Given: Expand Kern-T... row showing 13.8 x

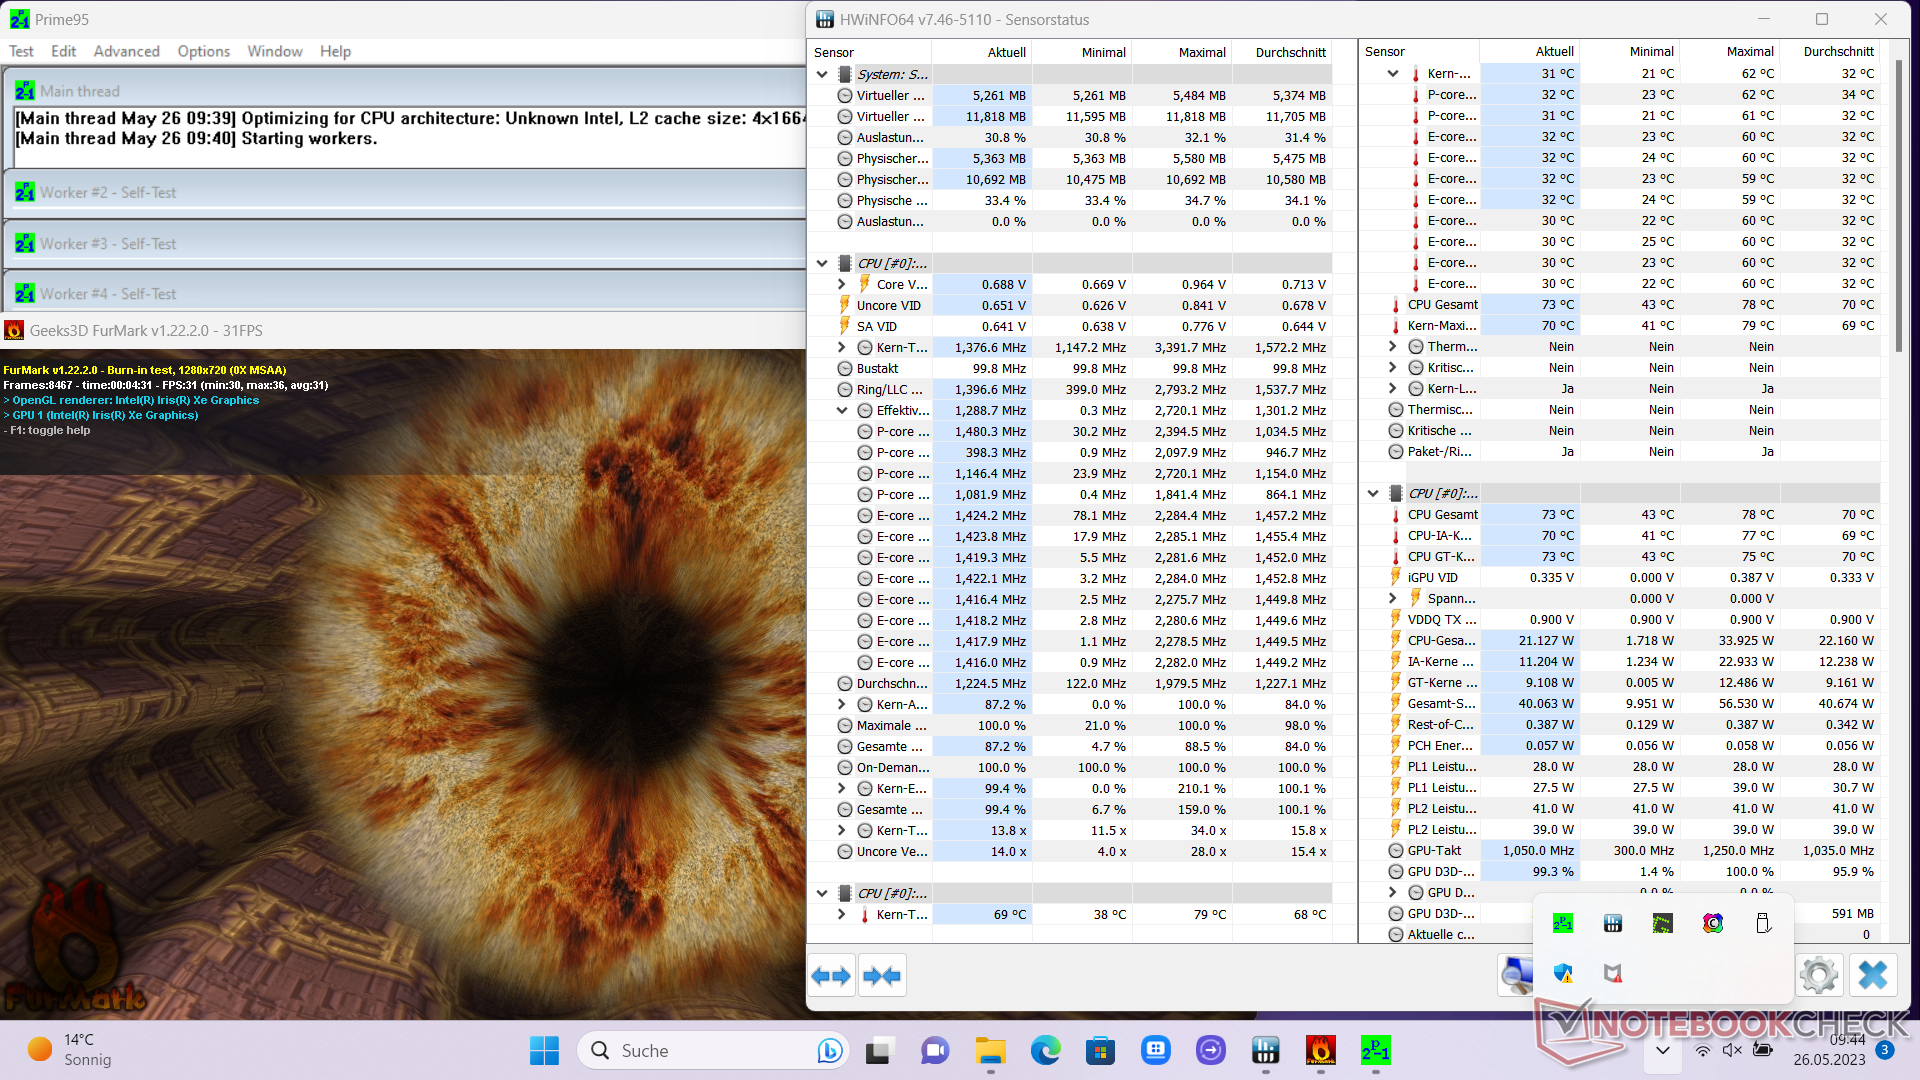Looking at the screenshot, I should pos(842,830).
